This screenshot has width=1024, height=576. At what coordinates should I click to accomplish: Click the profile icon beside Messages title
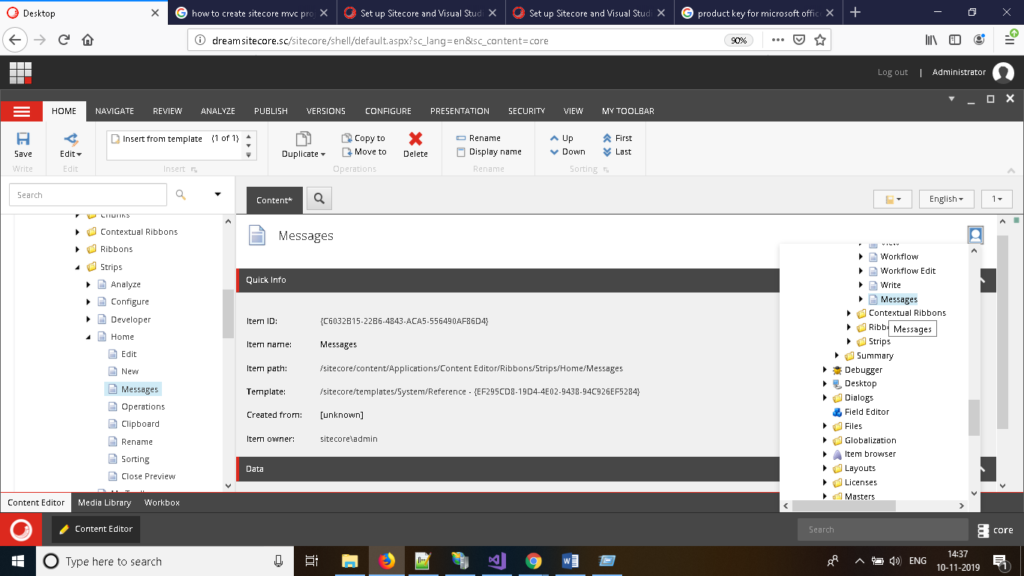coord(975,234)
